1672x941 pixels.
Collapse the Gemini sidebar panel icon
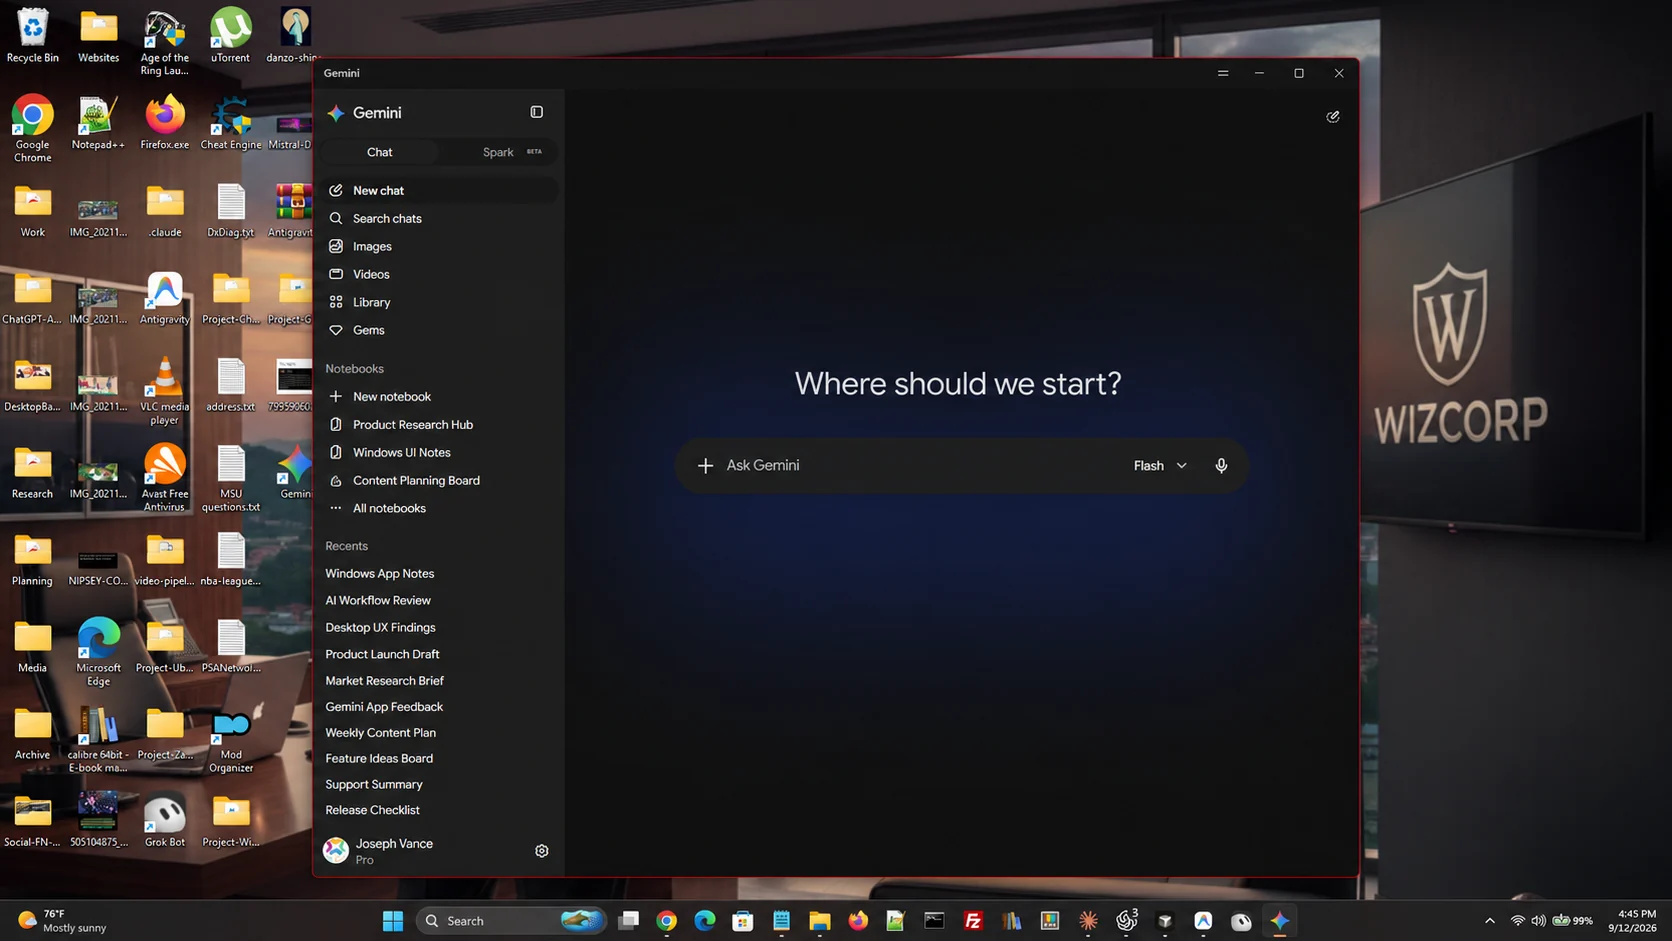(537, 112)
